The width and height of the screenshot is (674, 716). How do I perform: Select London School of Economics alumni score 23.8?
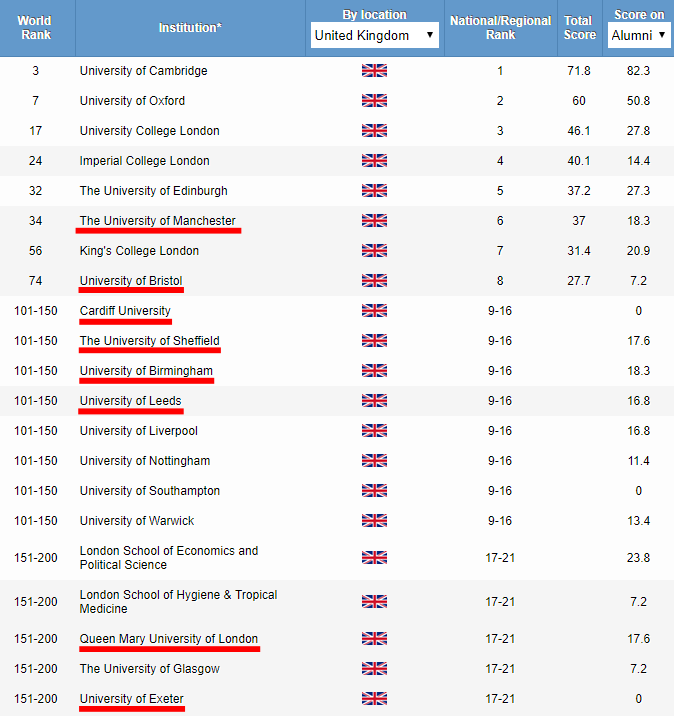[x=638, y=558]
